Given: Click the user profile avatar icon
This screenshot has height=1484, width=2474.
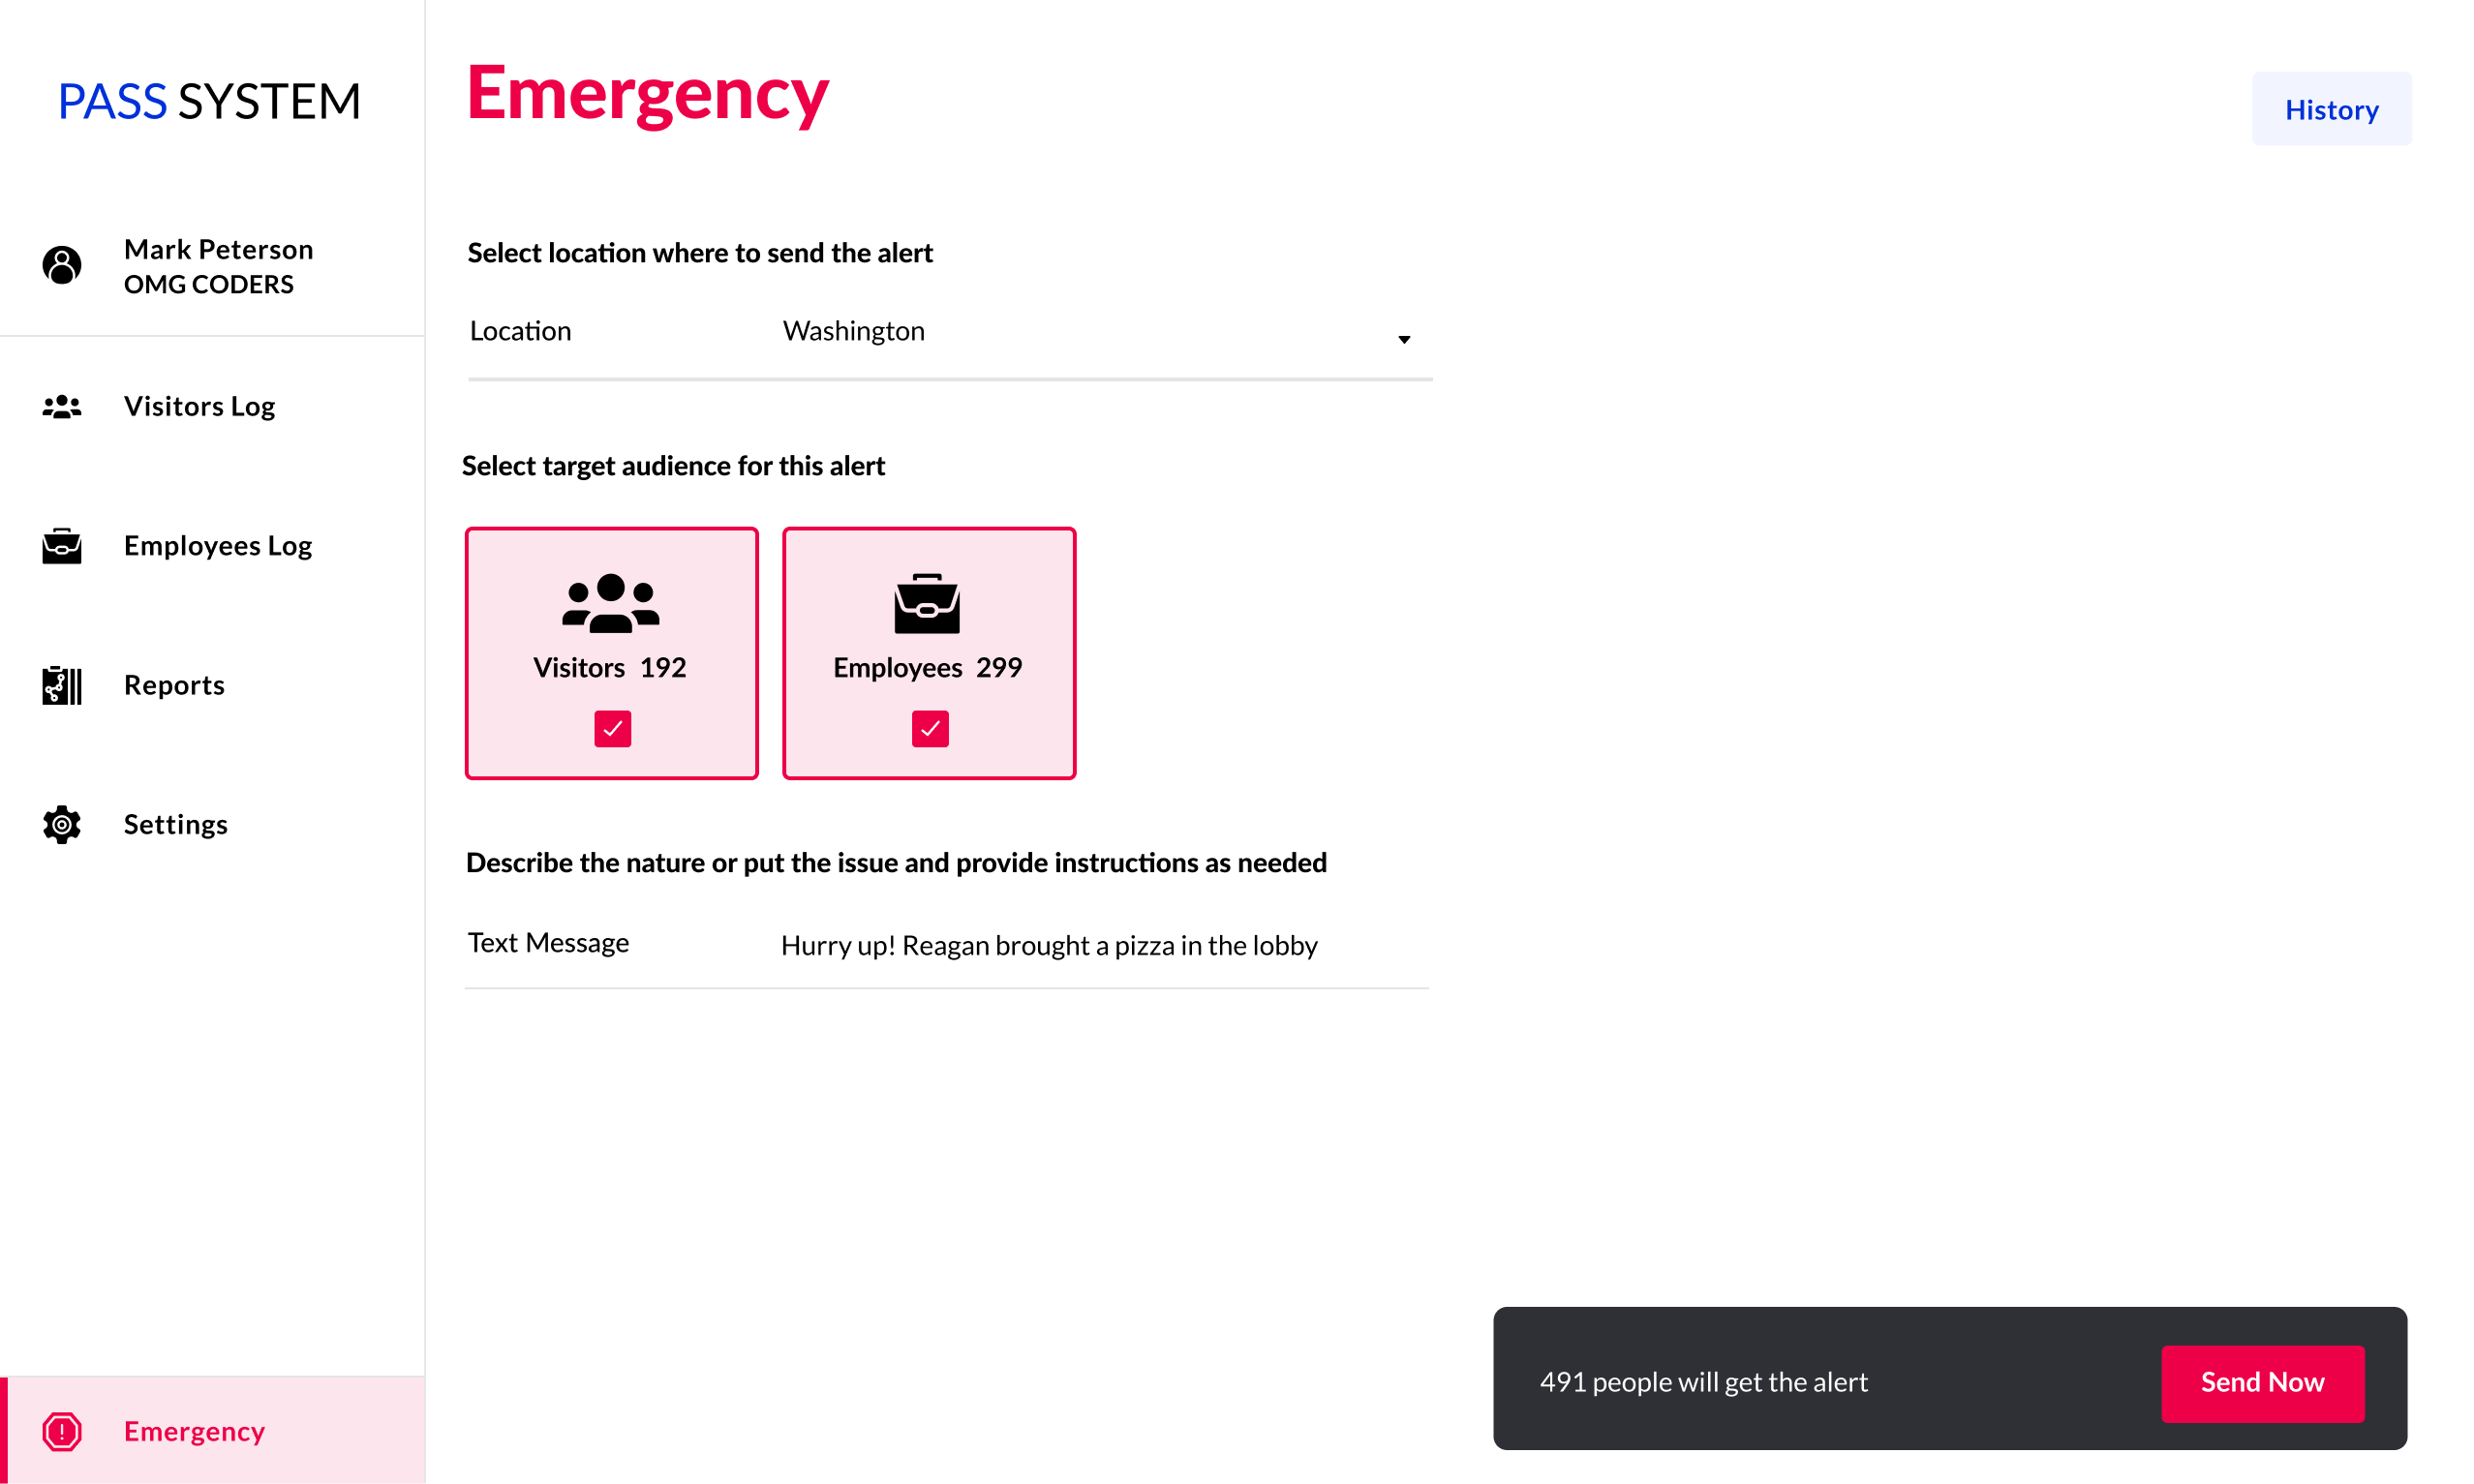Looking at the screenshot, I should click(62, 265).
